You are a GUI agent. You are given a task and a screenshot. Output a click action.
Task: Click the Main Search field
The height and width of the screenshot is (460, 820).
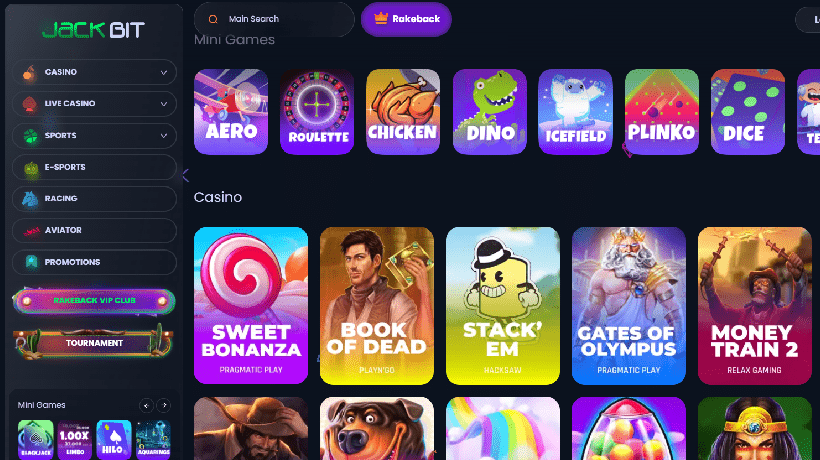click(x=274, y=19)
